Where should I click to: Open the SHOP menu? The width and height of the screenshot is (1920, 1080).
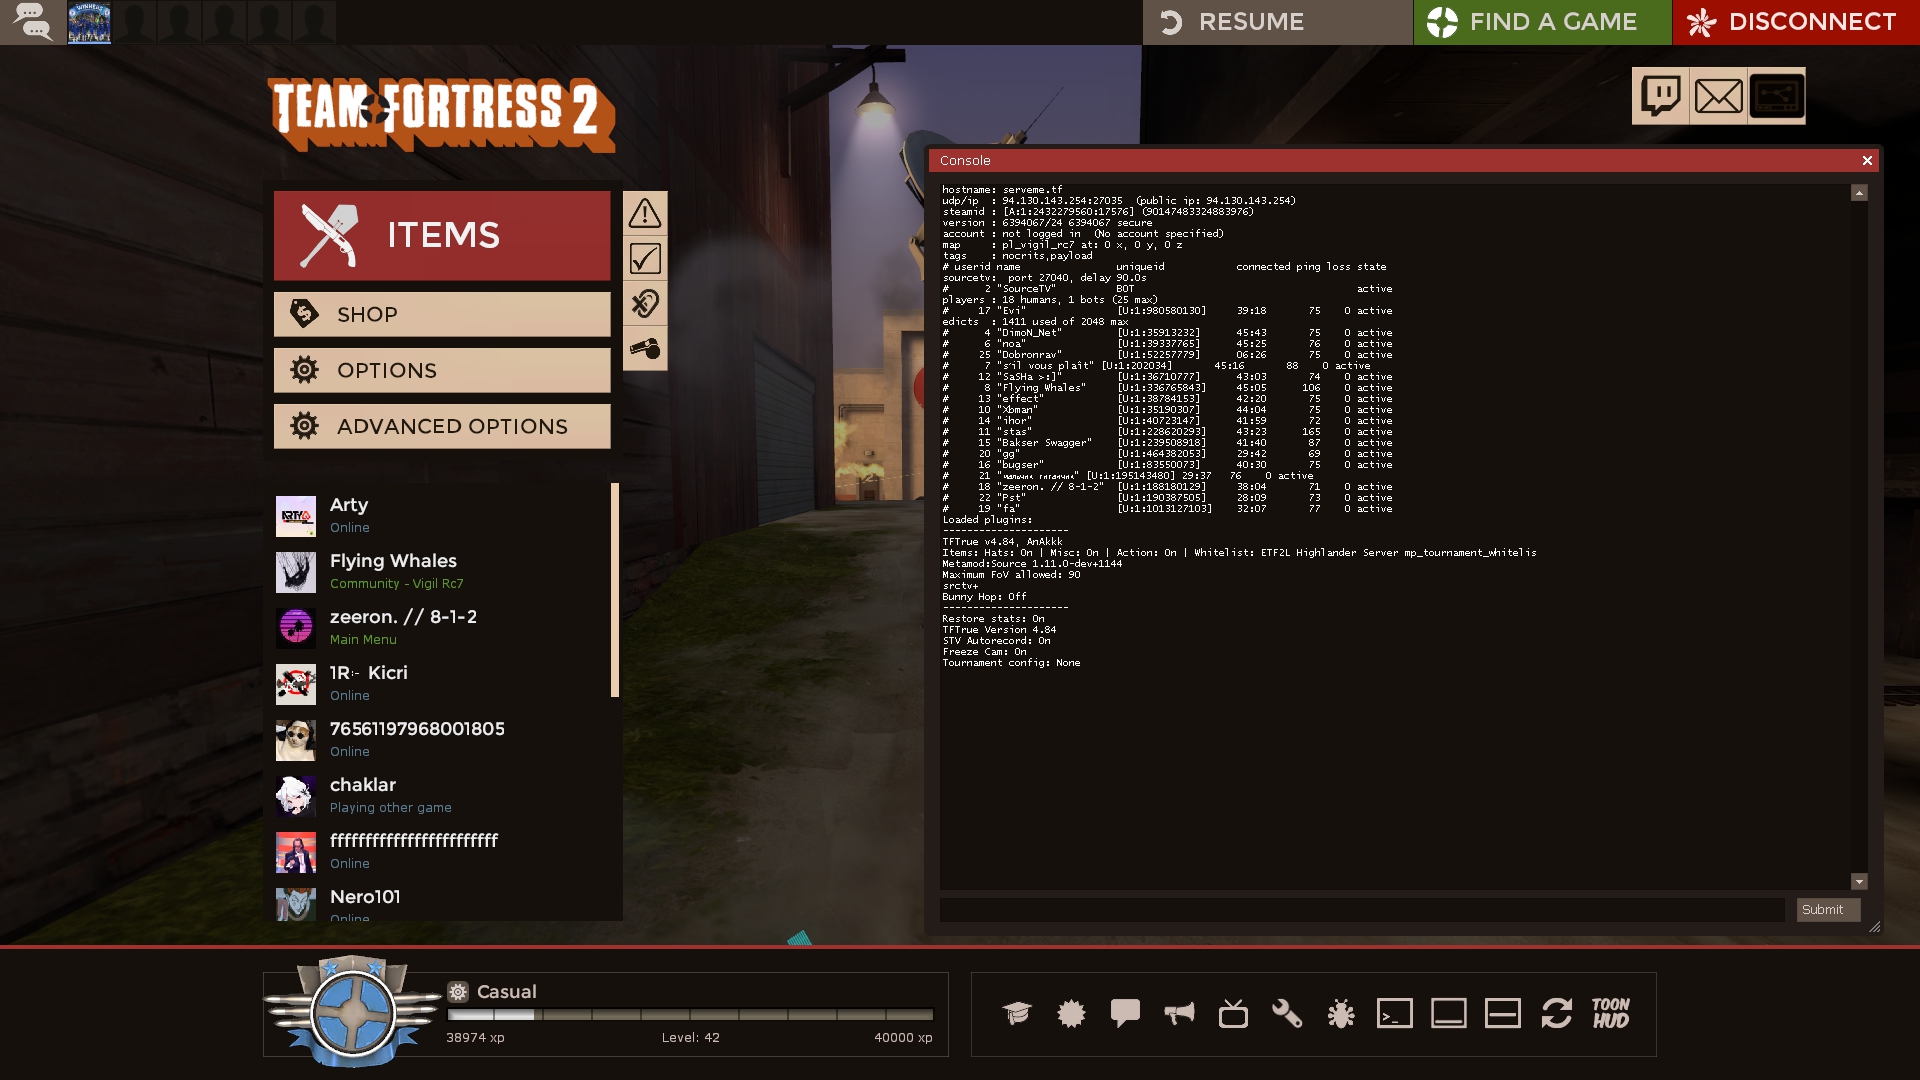click(442, 314)
